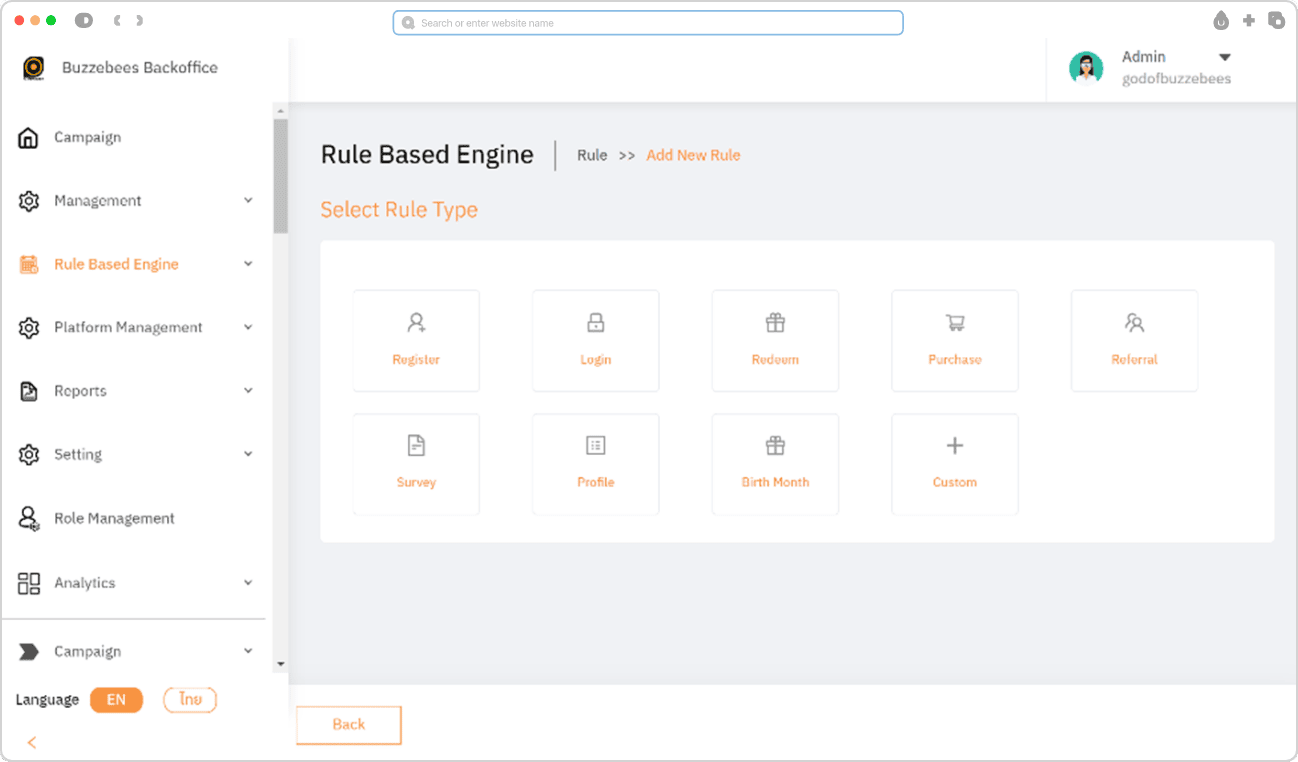Expand the Platform Management submenu
This screenshot has width=1298, height=762.
click(x=248, y=328)
